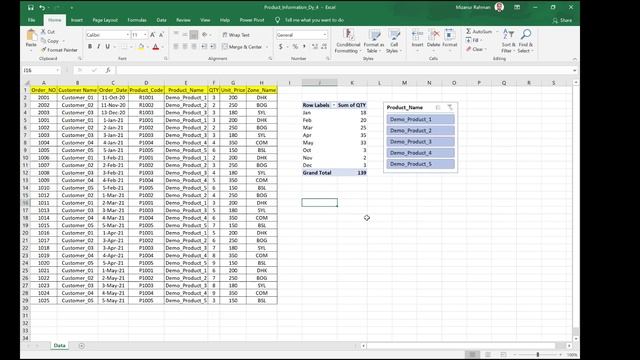Image resolution: width=640 pixels, height=360 pixels.
Task: Apply the red font color
Action: click(x=156, y=47)
